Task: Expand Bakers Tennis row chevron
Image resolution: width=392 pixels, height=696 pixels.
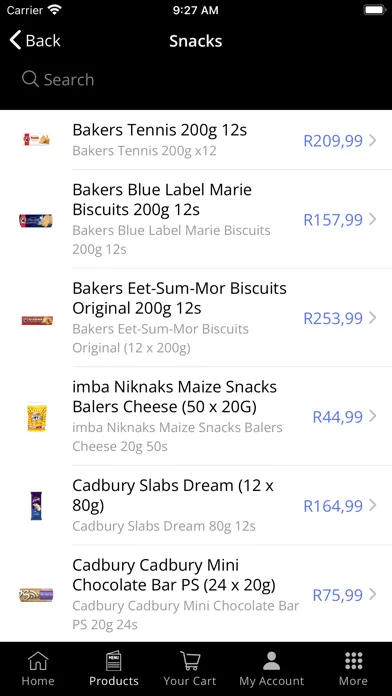Action: [x=373, y=140]
